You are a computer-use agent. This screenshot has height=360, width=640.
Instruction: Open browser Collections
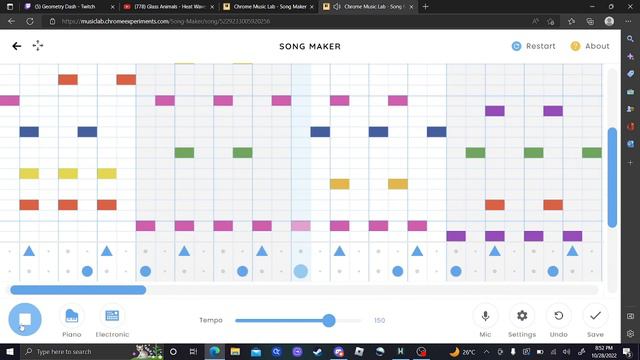590,22
